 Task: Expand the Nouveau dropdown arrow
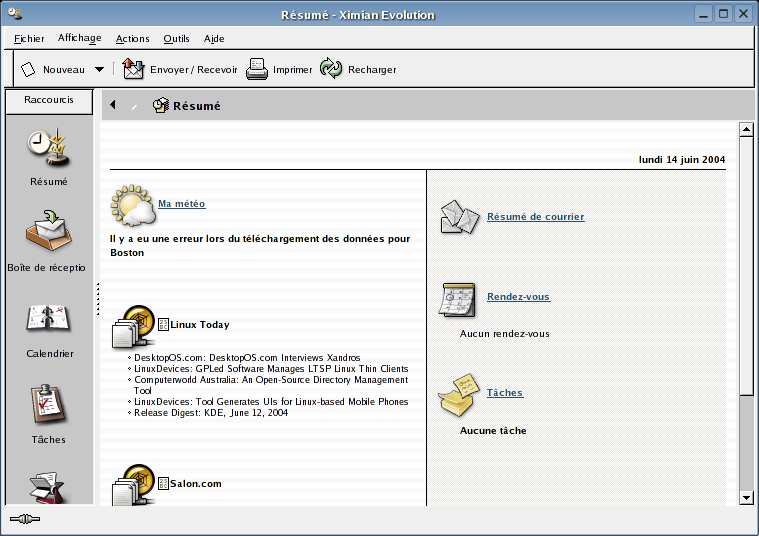[99, 70]
